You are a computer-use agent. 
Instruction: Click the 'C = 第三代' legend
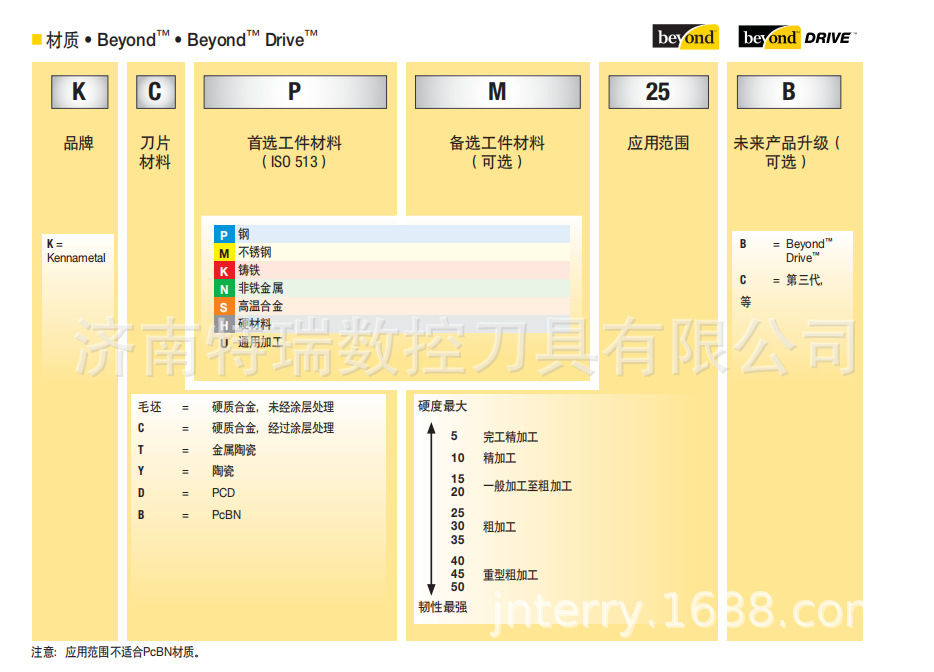click(782, 280)
